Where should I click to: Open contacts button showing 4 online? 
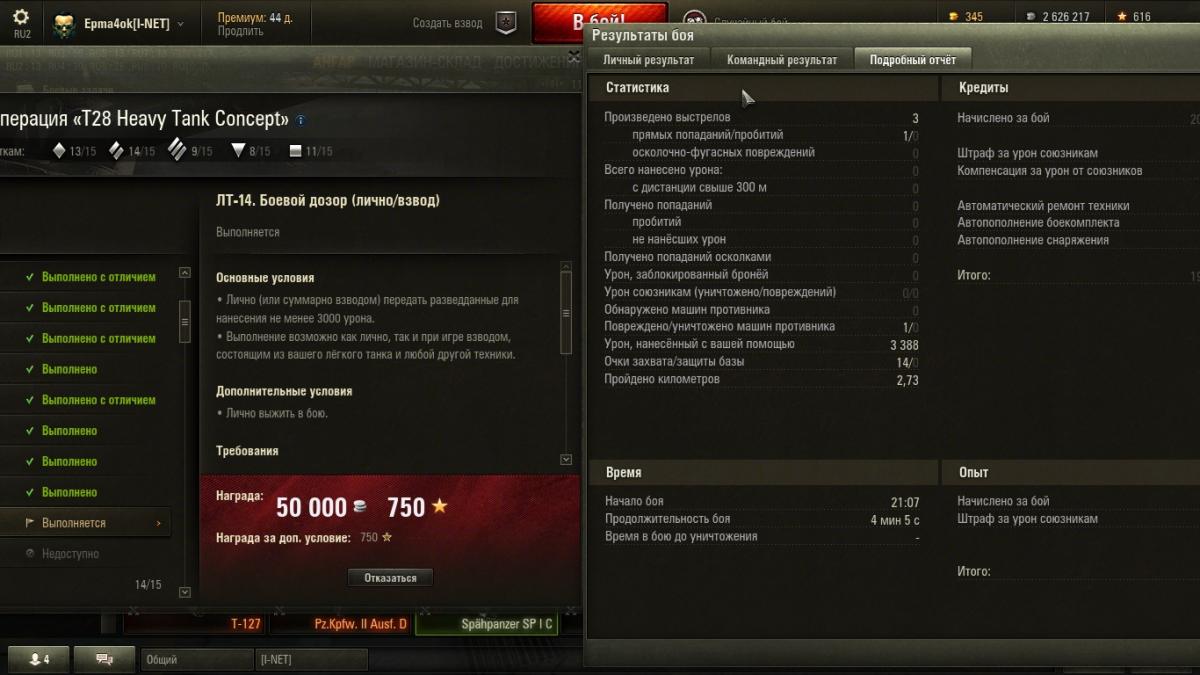(38, 659)
